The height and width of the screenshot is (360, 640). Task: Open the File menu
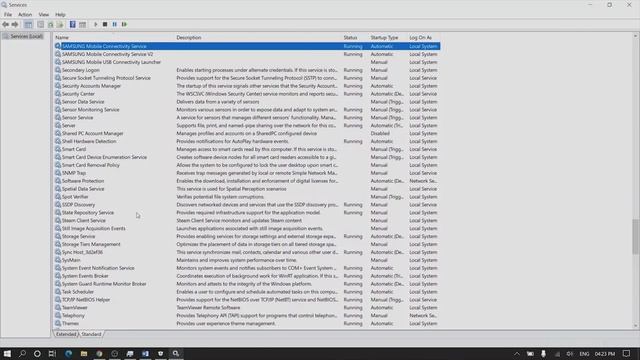click(x=8, y=14)
